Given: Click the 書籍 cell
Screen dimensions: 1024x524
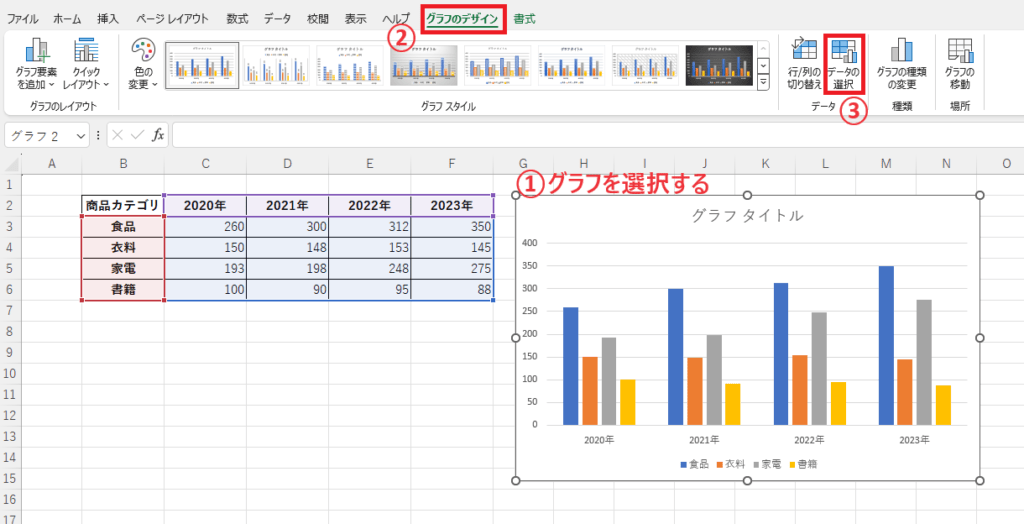Looking at the screenshot, I should 123,289.
